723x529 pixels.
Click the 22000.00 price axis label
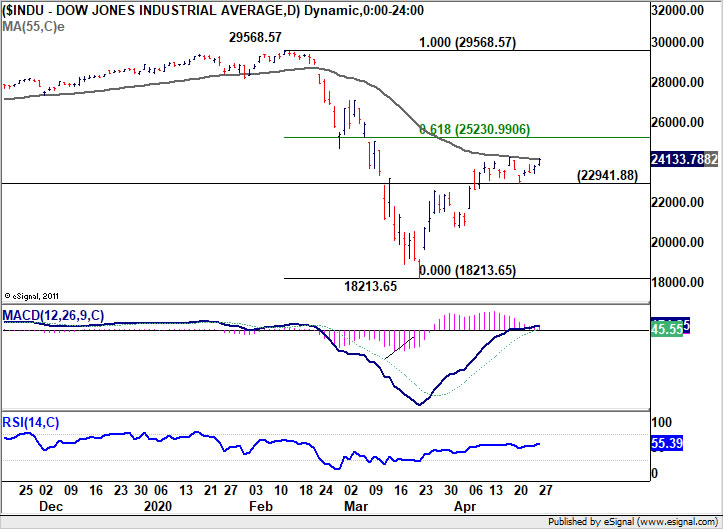coord(677,202)
